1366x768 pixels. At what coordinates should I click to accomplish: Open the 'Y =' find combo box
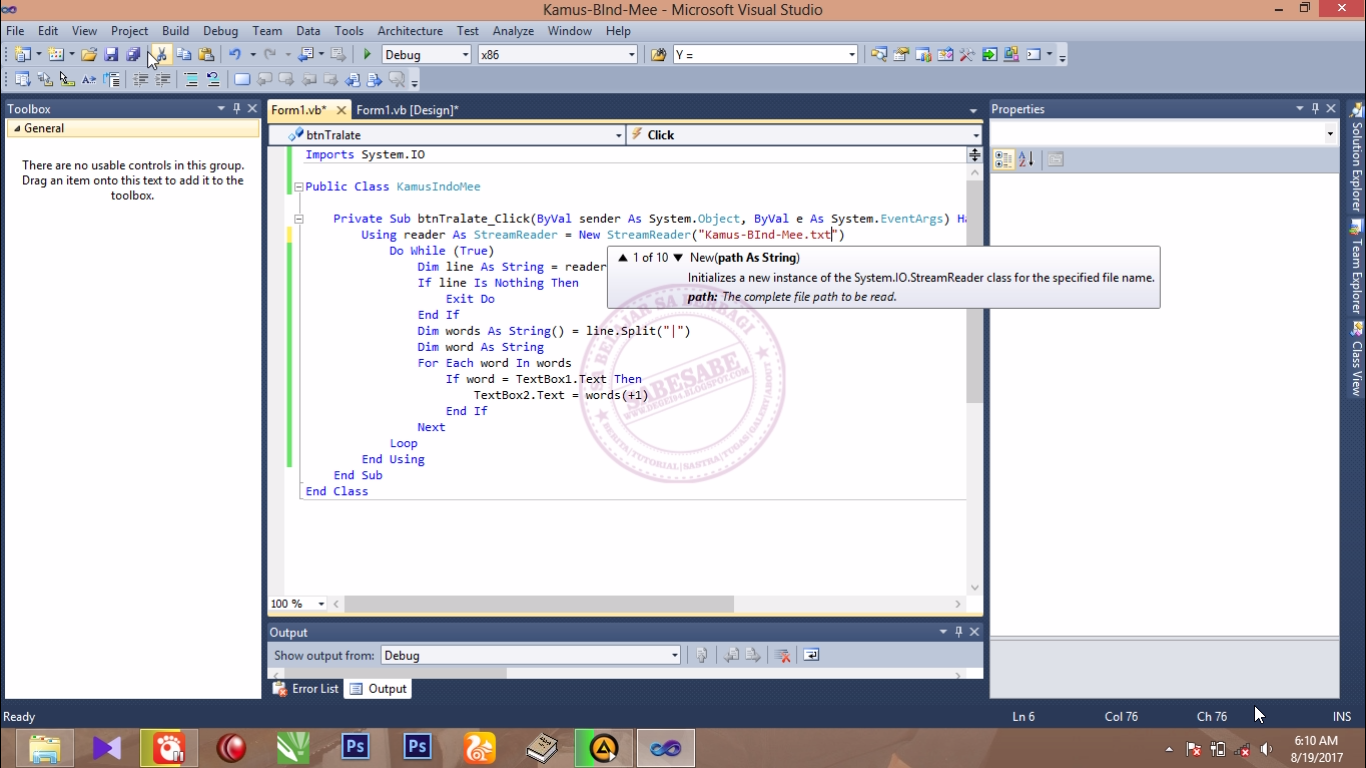pos(852,55)
